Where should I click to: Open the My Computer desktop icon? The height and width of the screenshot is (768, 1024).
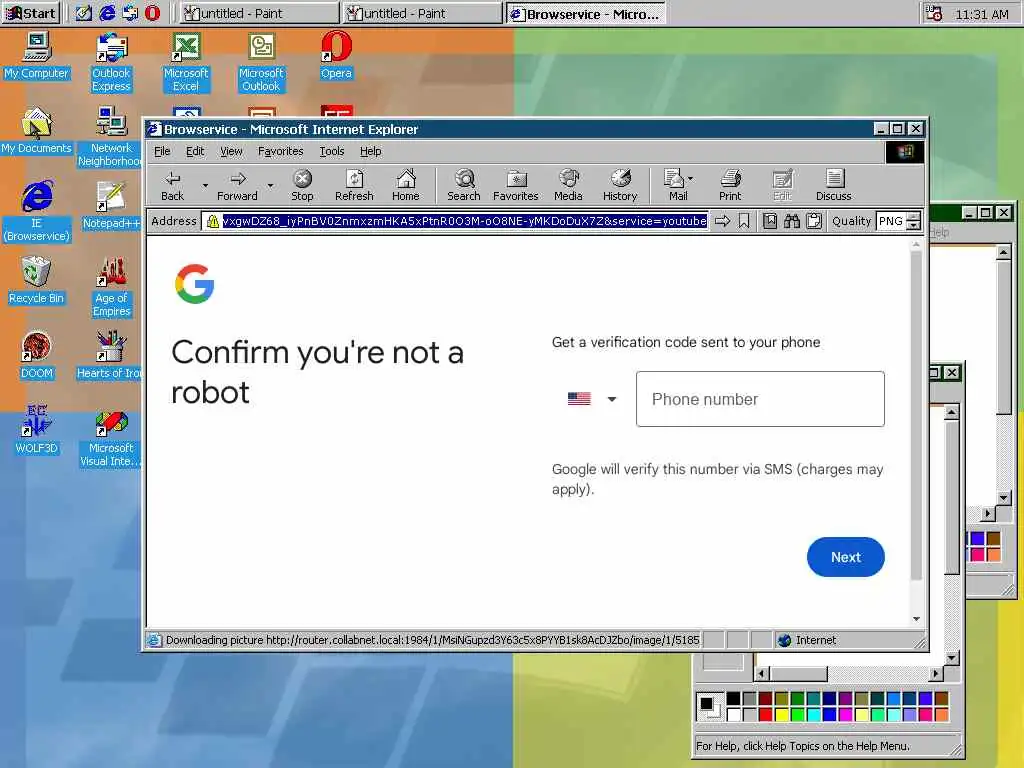click(x=37, y=56)
